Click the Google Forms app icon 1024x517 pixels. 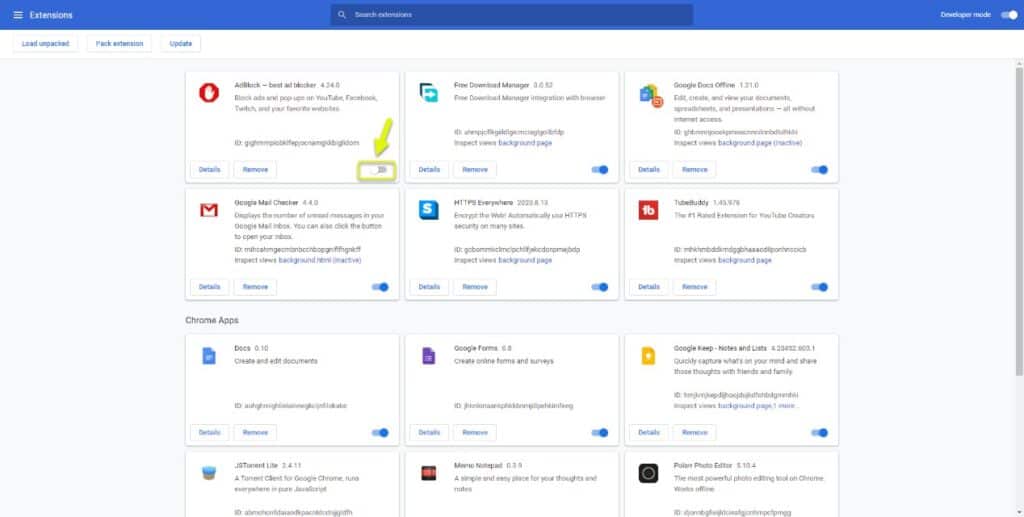(x=428, y=356)
